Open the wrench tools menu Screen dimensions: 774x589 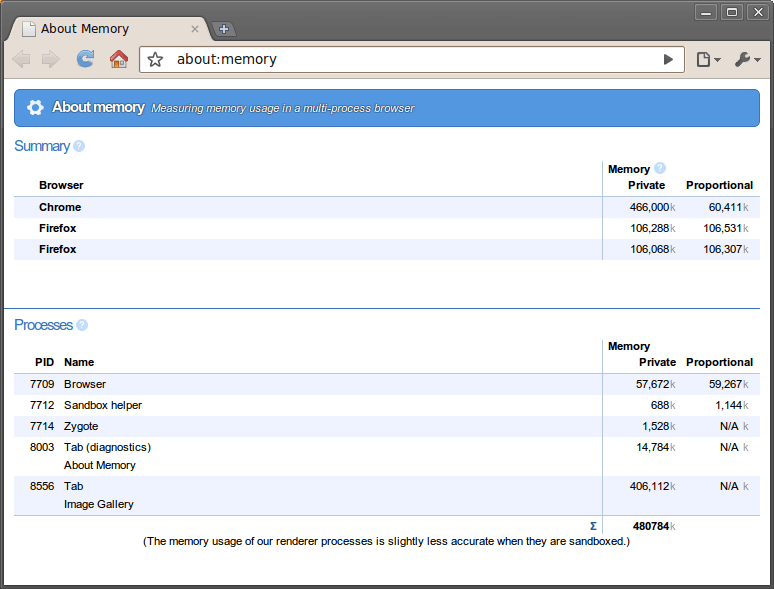coord(747,60)
